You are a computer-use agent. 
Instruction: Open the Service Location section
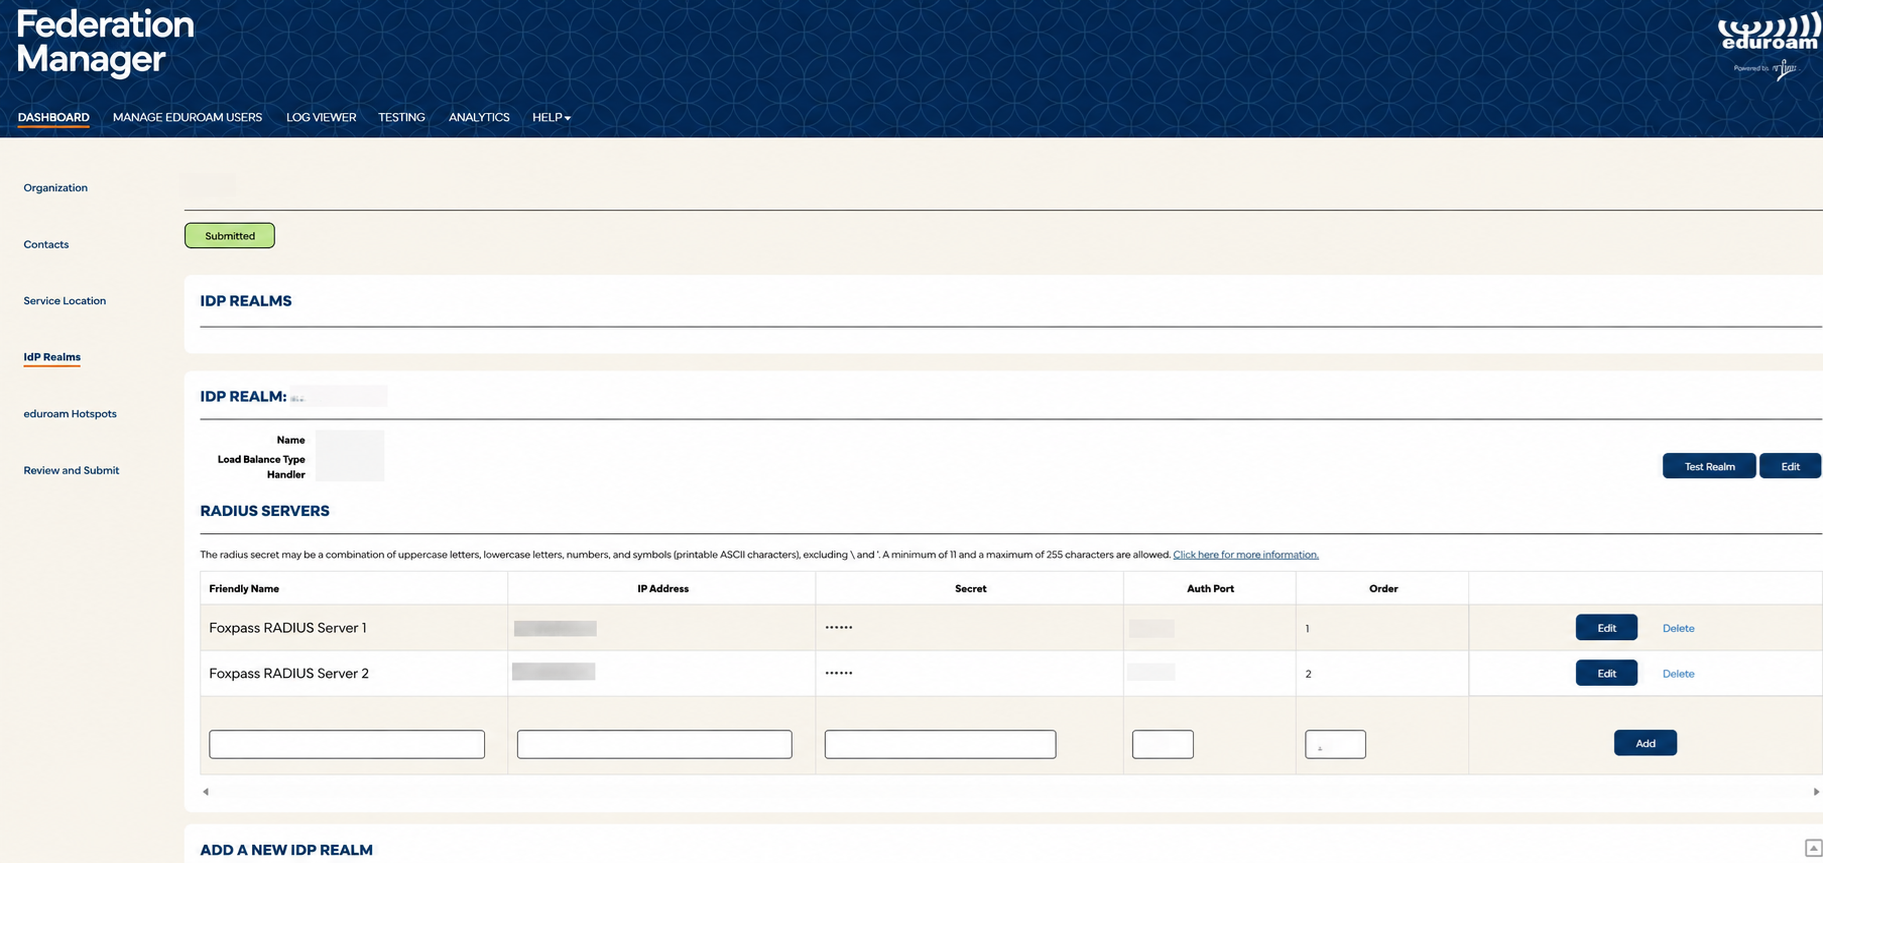point(64,301)
